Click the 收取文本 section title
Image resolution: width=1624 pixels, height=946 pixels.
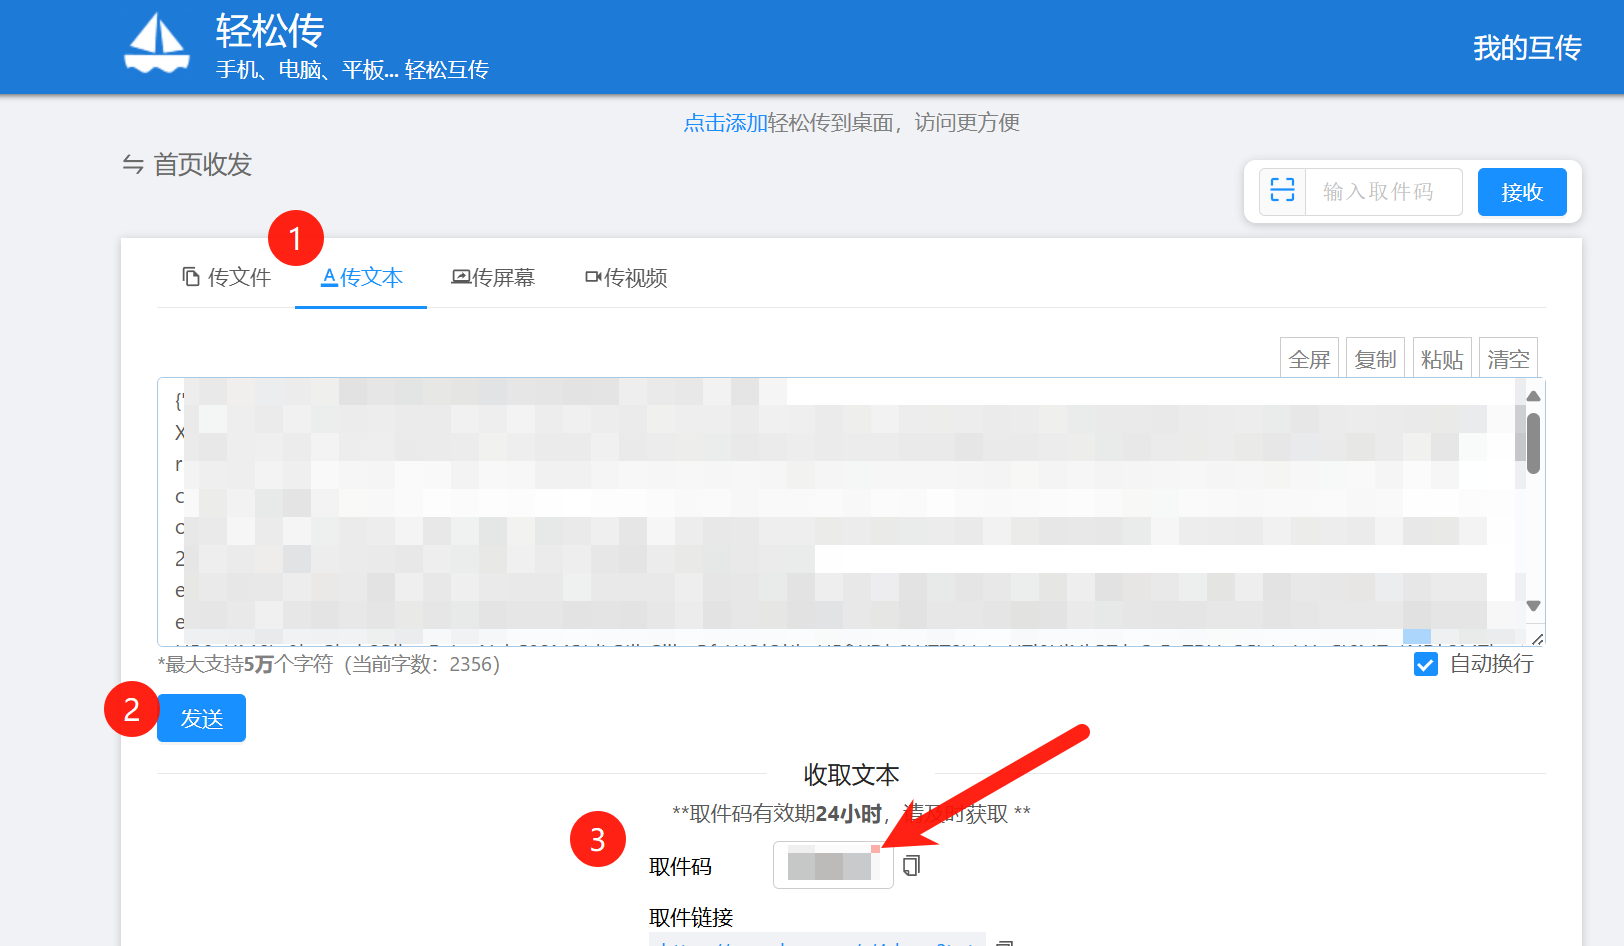coord(851,775)
